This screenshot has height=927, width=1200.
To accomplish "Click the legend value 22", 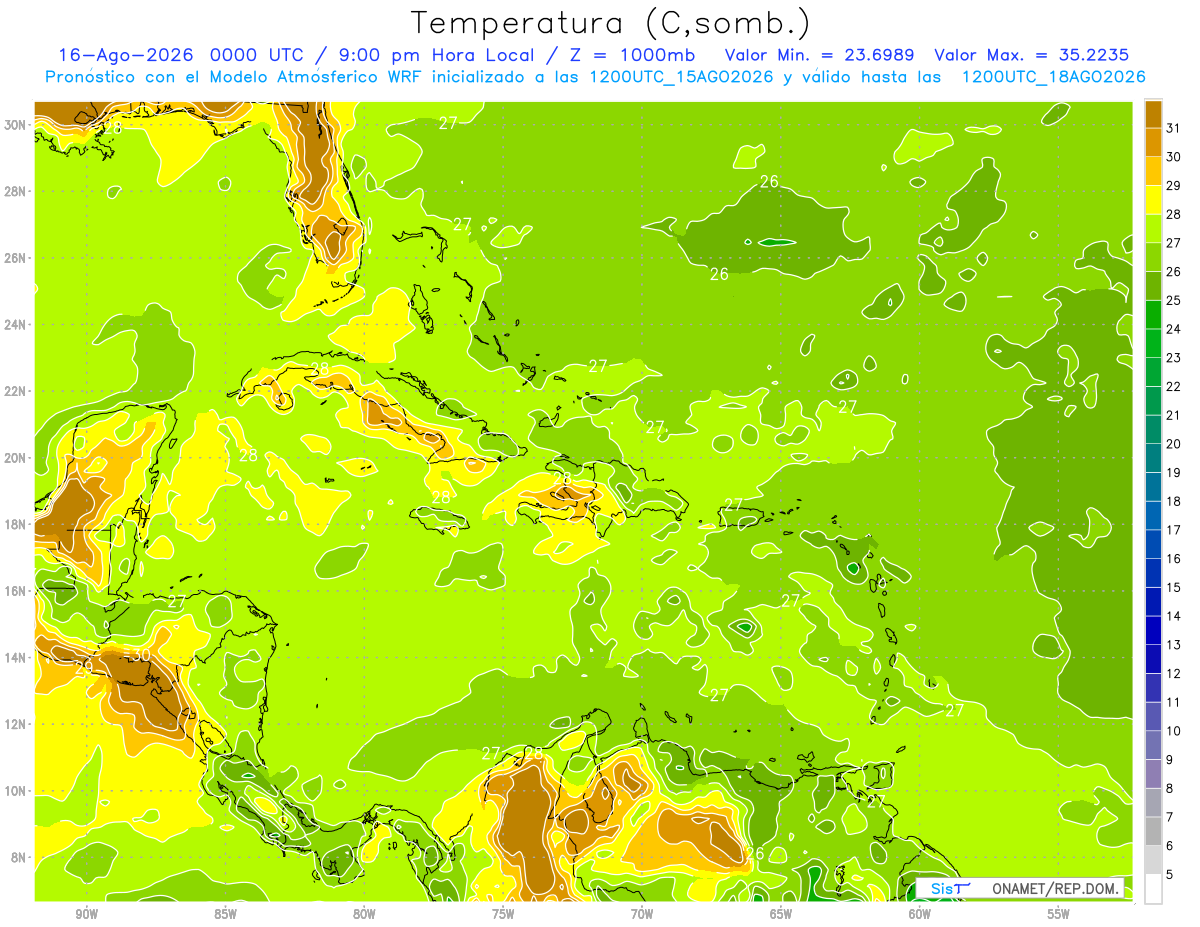I will pyautogui.click(x=1174, y=386).
